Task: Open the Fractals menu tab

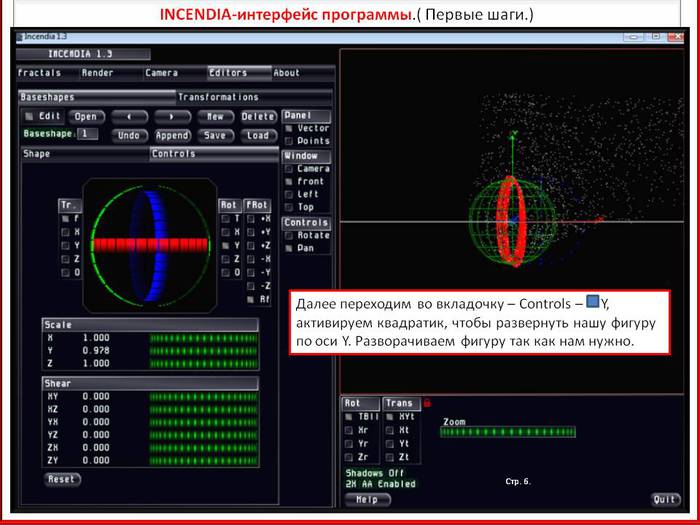Action: tap(48, 73)
